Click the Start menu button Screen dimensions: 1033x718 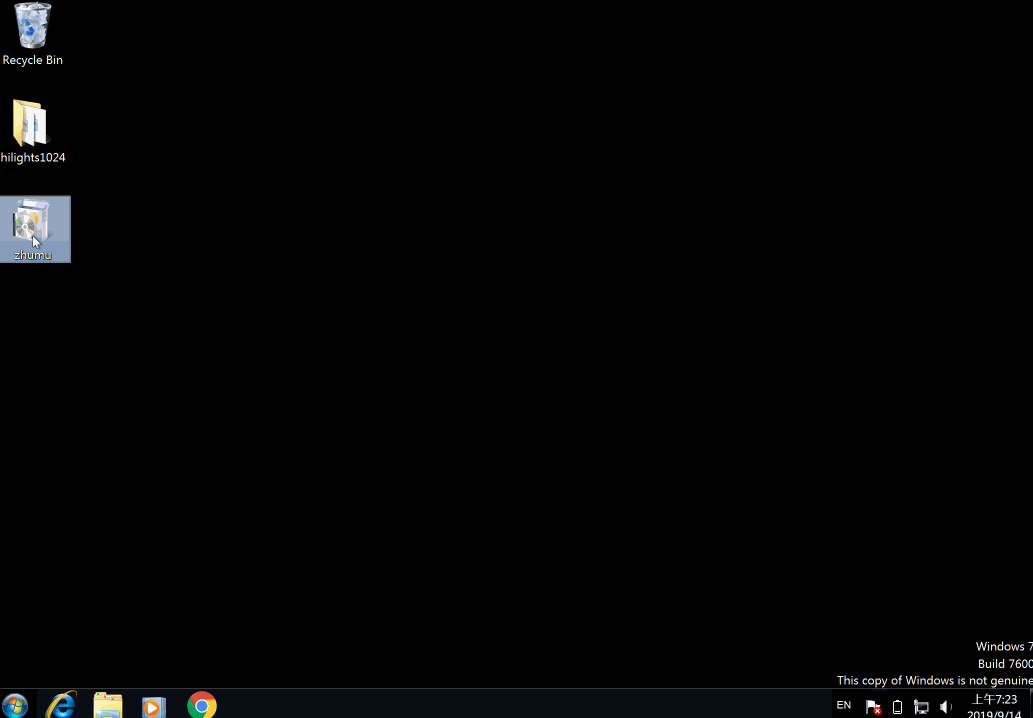[13, 705]
